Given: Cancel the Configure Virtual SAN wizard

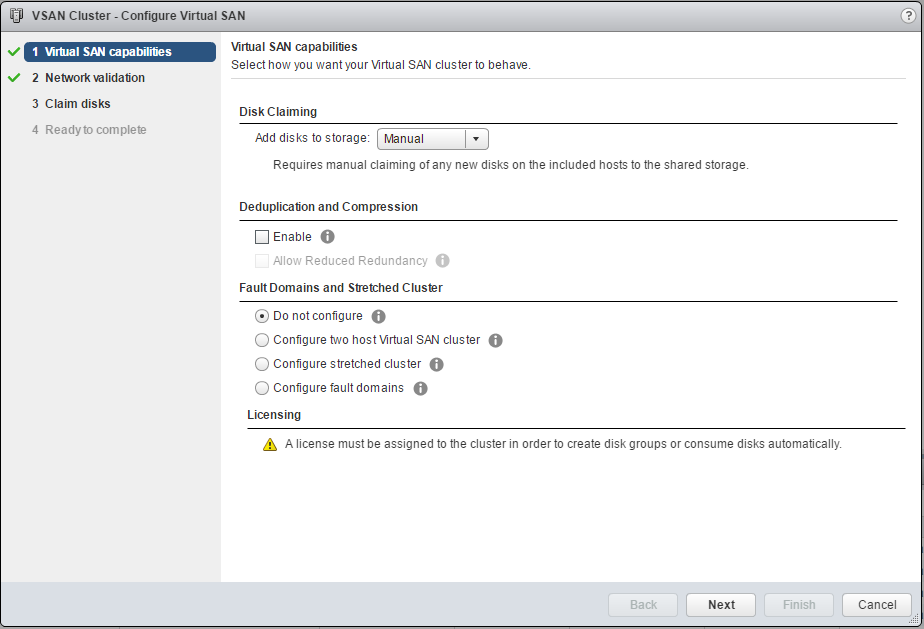Looking at the screenshot, I should click(877, 605).
